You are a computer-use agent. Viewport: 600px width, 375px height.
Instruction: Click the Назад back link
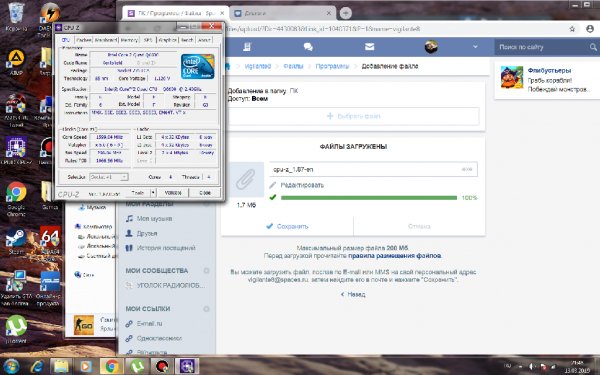(x=353, y=294)
